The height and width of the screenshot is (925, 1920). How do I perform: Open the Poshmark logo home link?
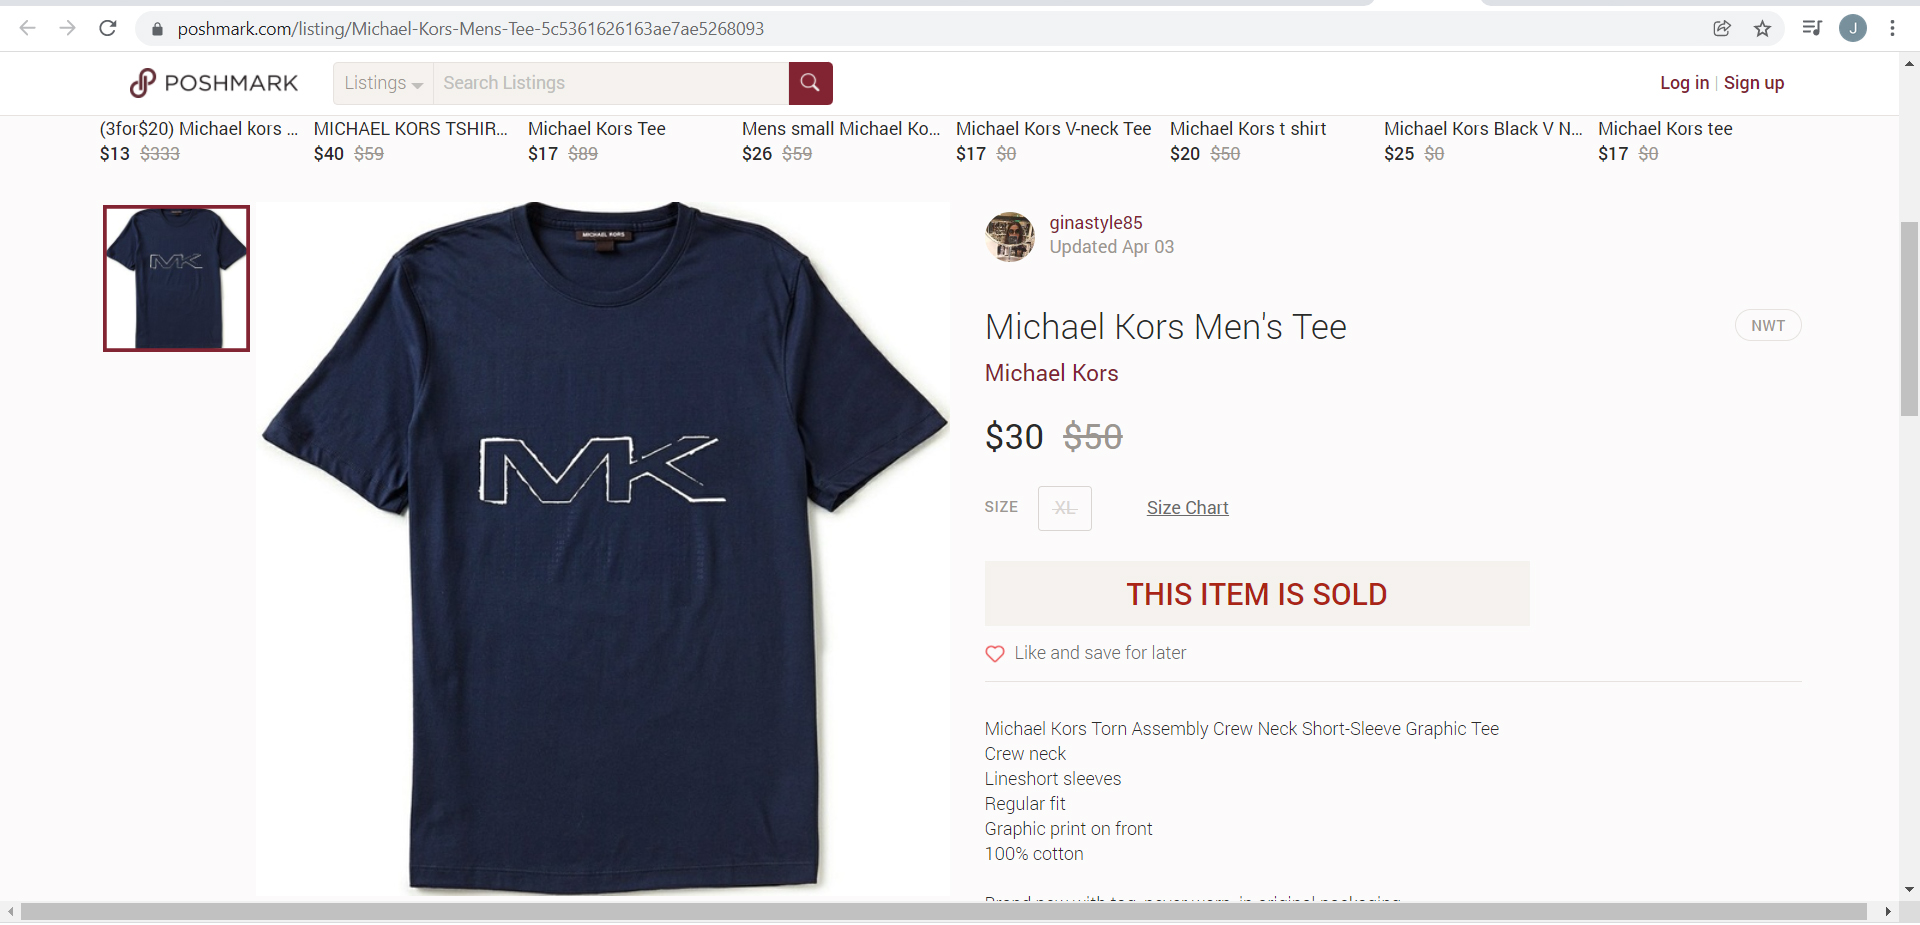pyautogui.click(x=214, y=83)
